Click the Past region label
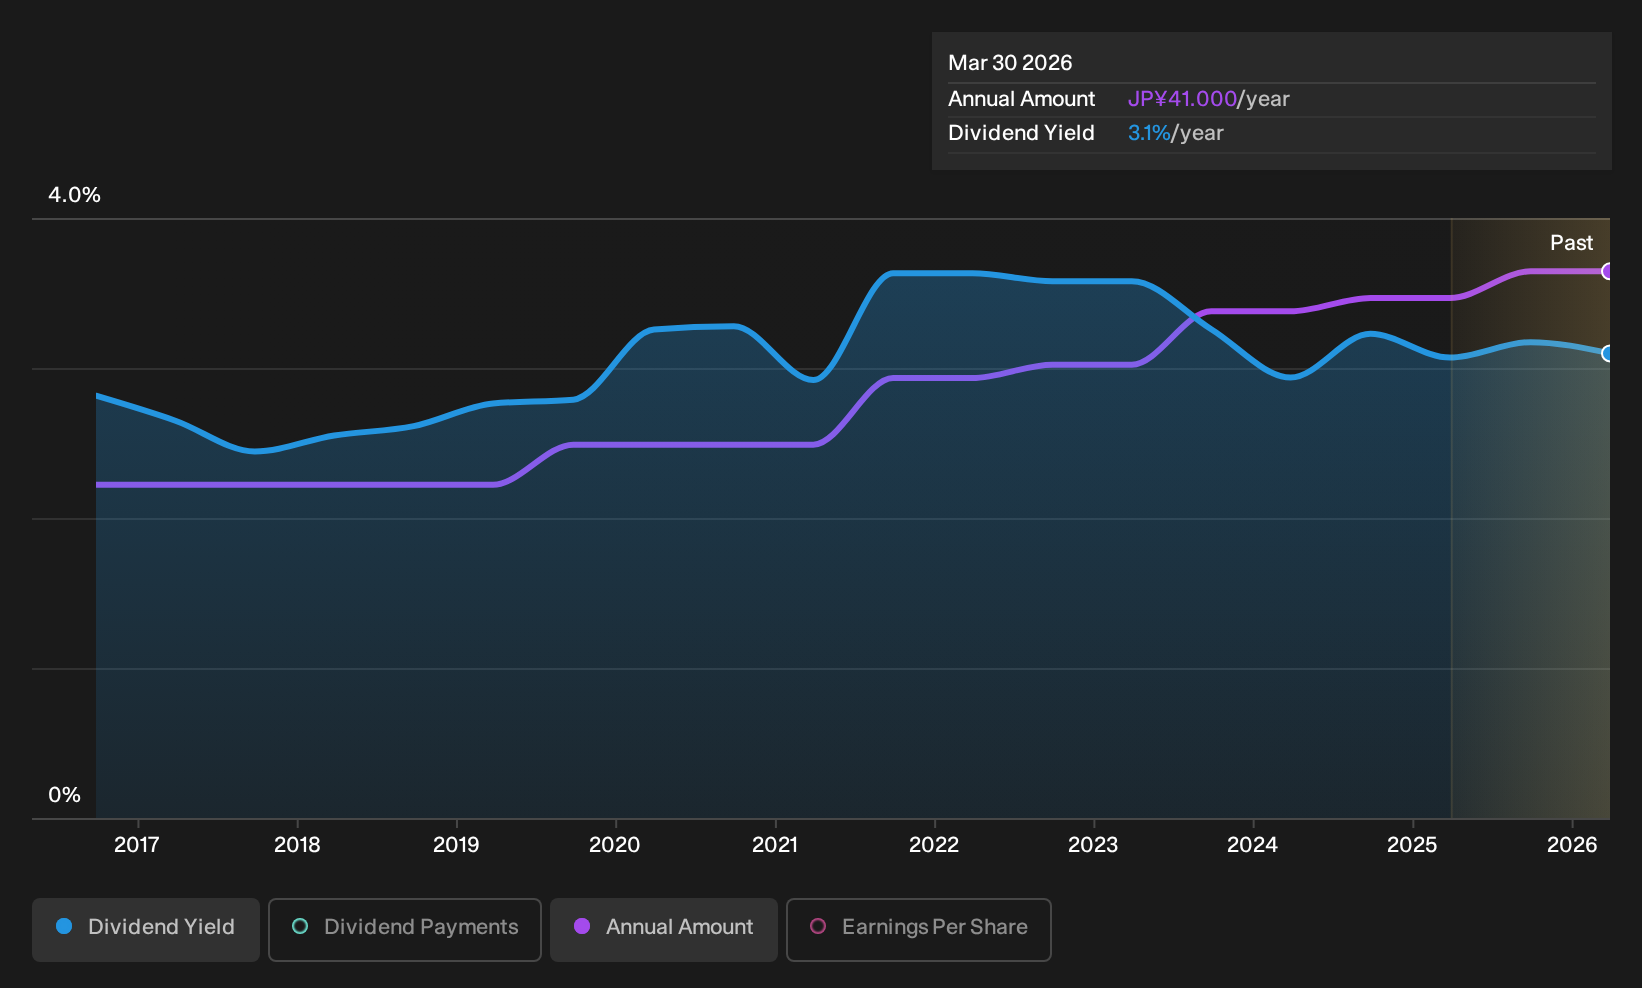The image size is (1642, 988). click(1571, 243)
